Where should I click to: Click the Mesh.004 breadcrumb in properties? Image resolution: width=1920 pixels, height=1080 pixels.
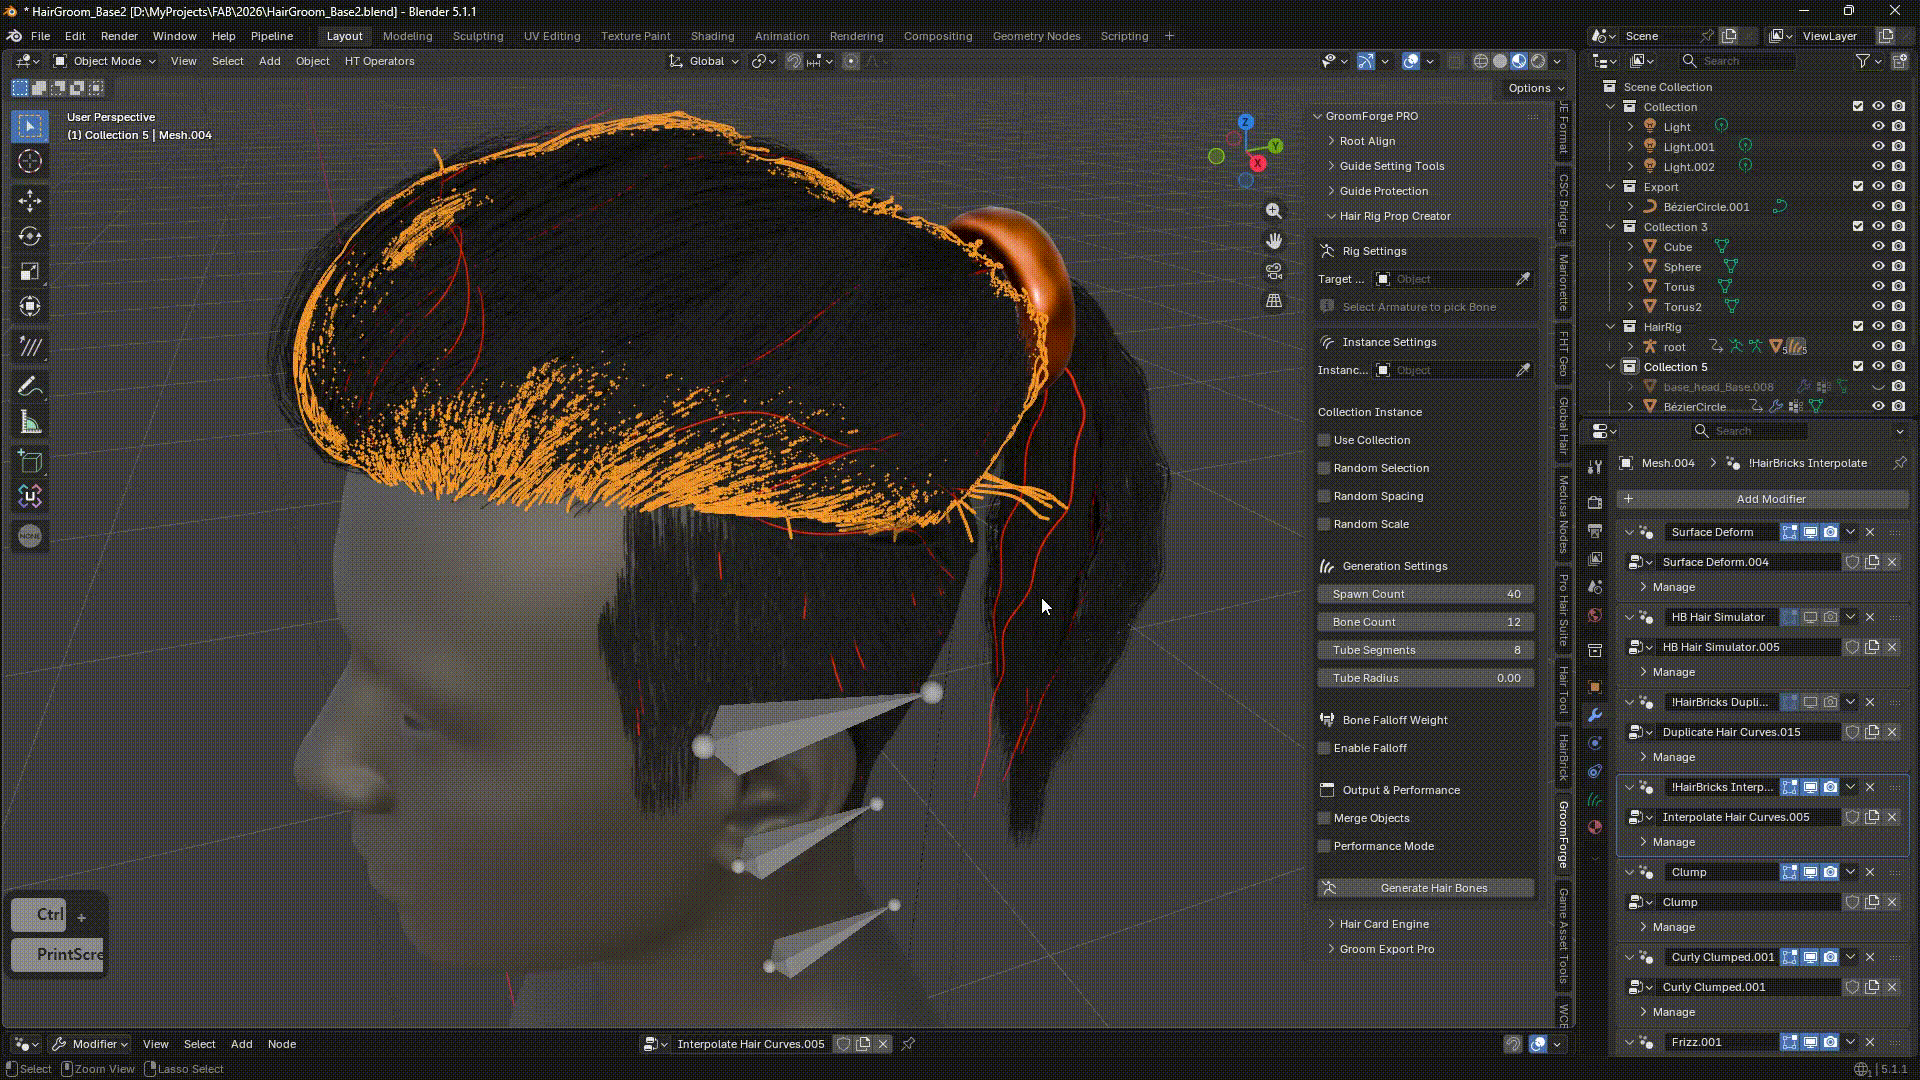click(x=1657, y=463)
